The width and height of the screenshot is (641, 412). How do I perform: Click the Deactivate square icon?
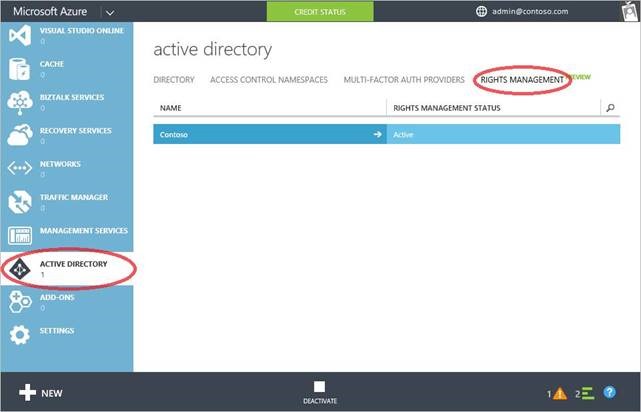[320, 387]
